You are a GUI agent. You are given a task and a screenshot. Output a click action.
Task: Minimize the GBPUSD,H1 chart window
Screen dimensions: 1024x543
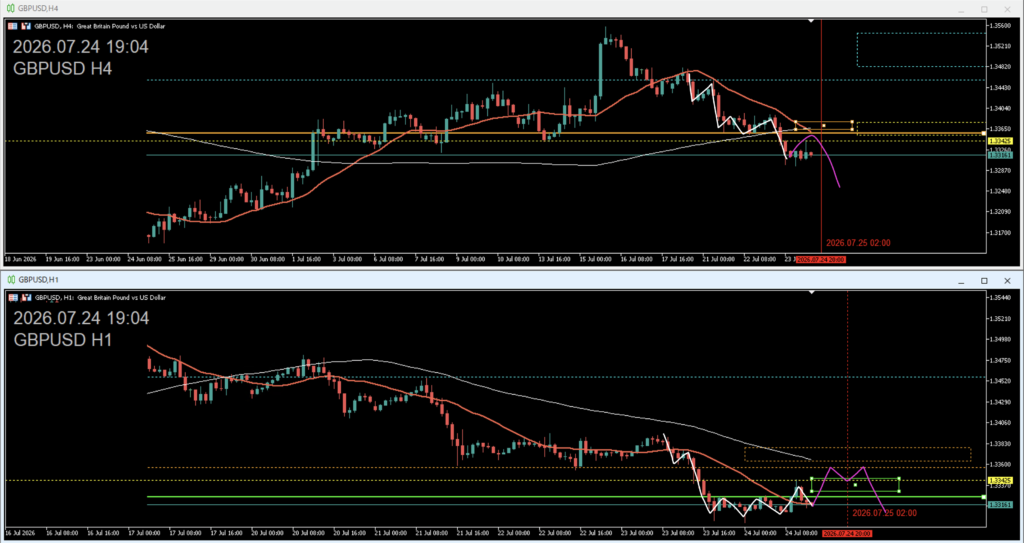(x=961, y=281)
